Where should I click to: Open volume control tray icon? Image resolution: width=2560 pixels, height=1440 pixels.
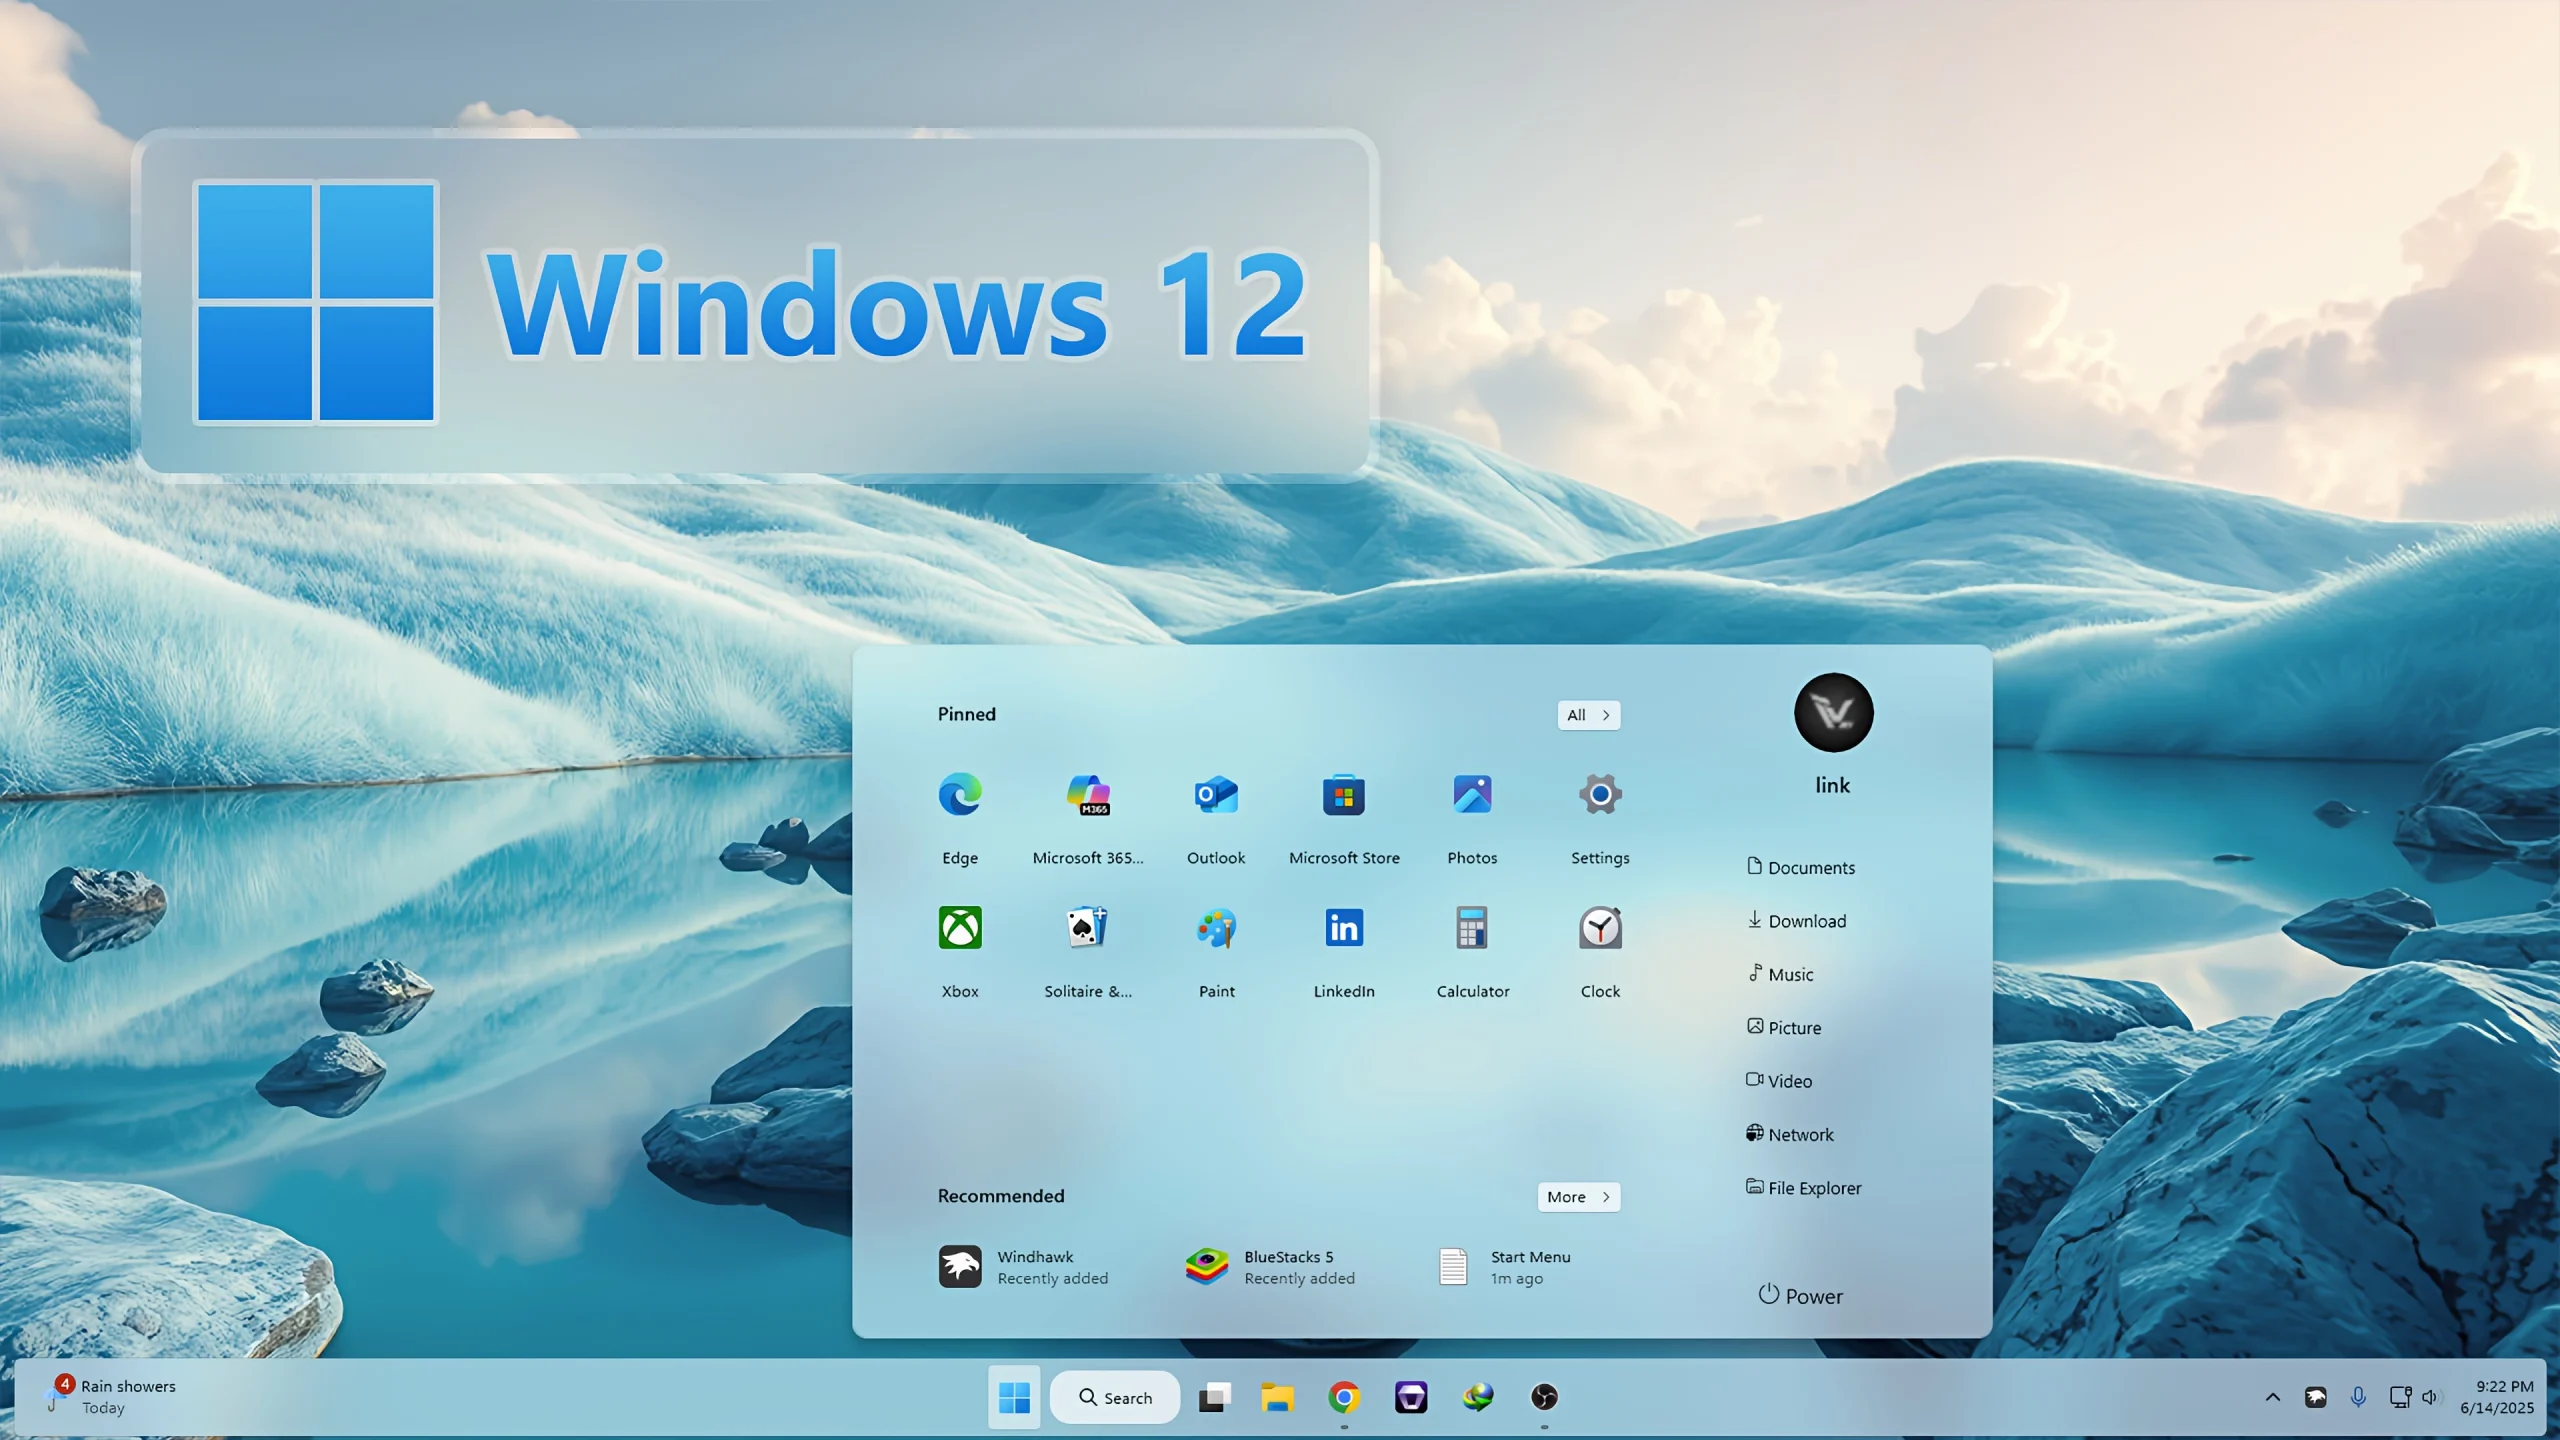(2430, 1397)
